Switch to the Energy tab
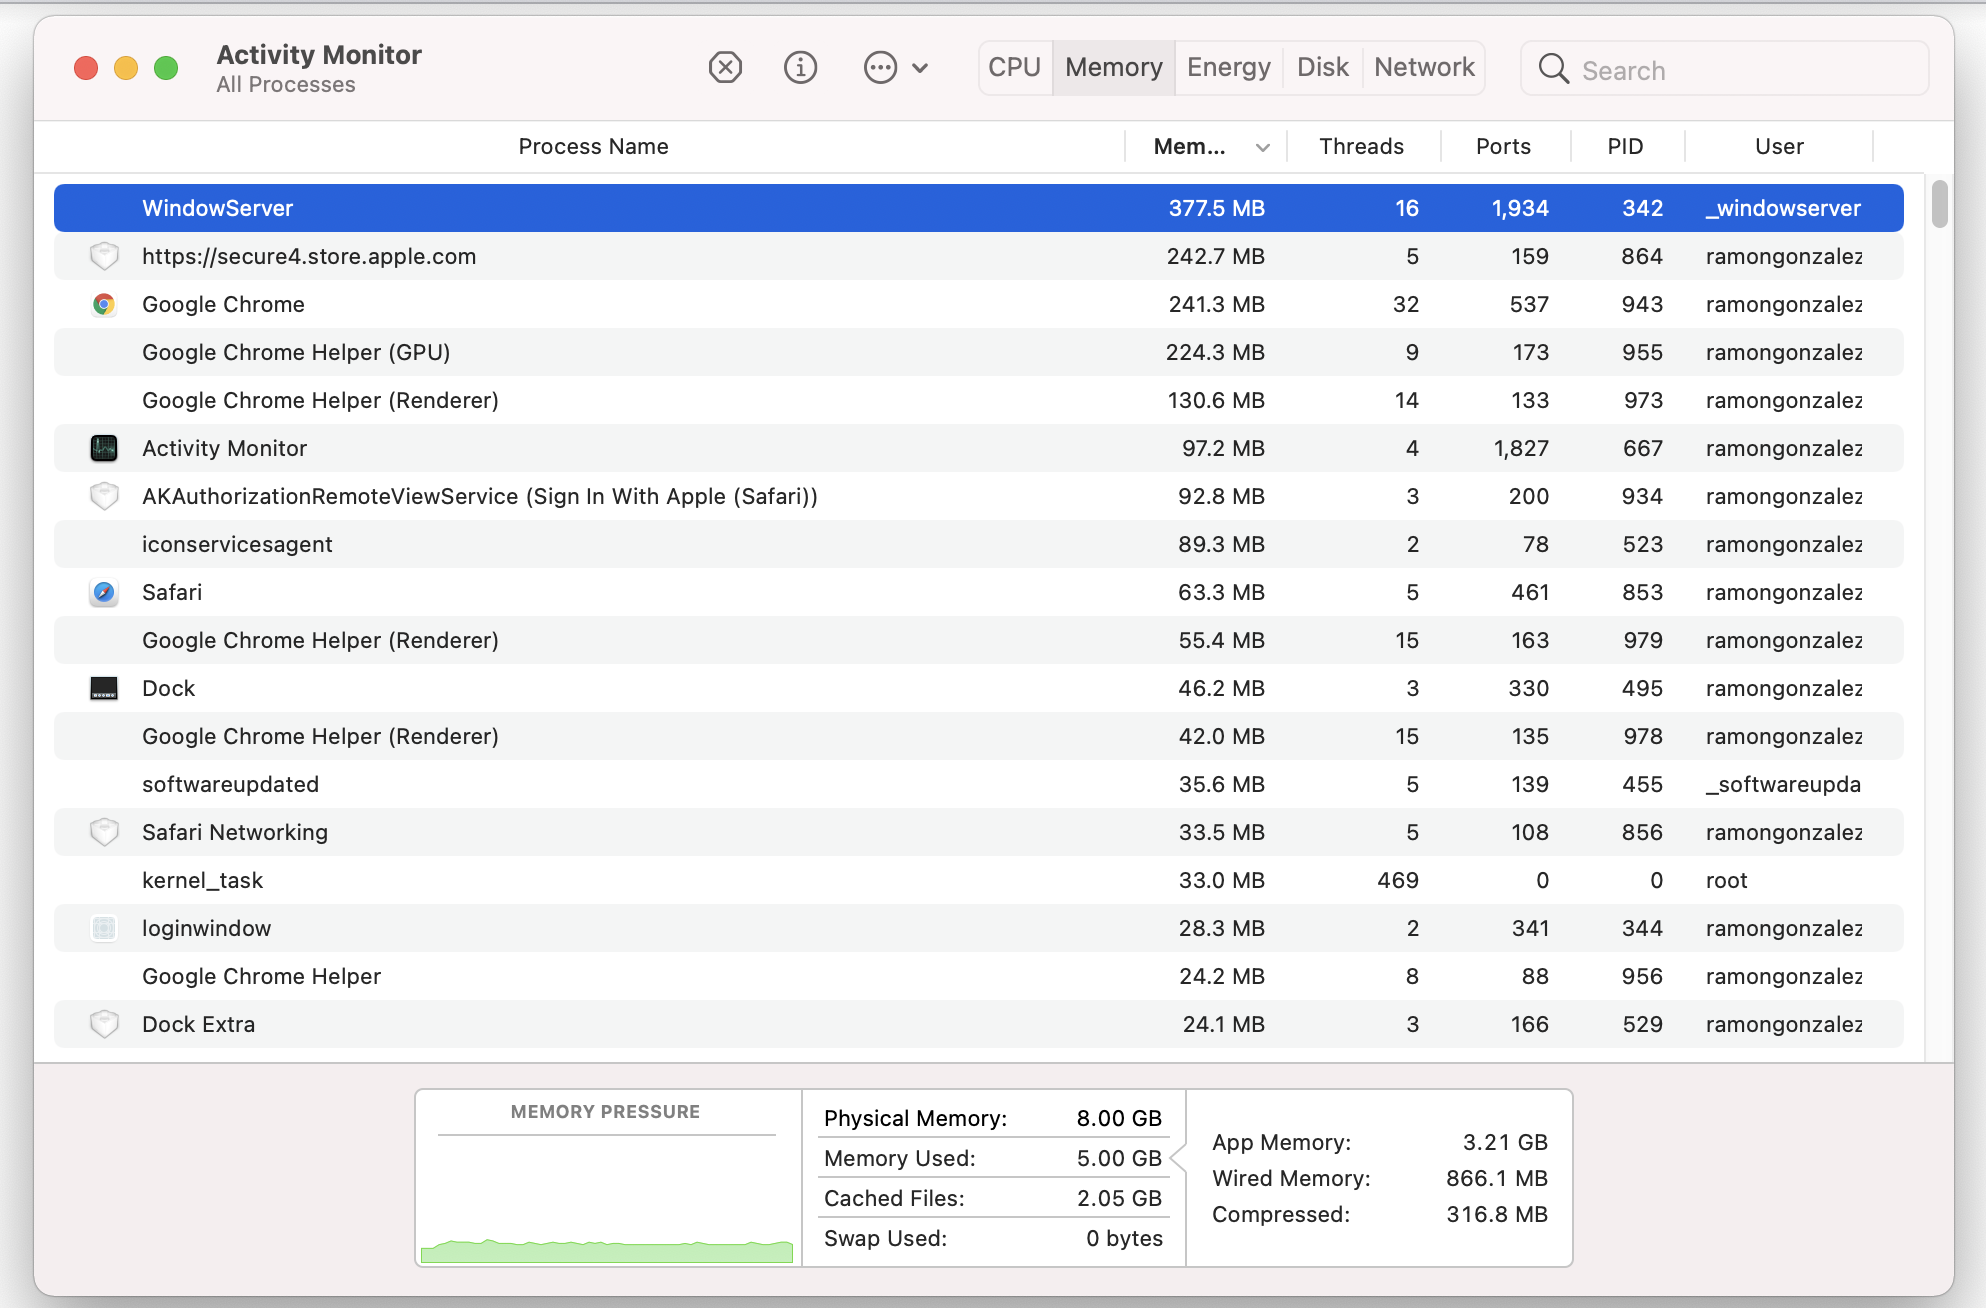The image size is (1986, 1308). coord(1228,68)
